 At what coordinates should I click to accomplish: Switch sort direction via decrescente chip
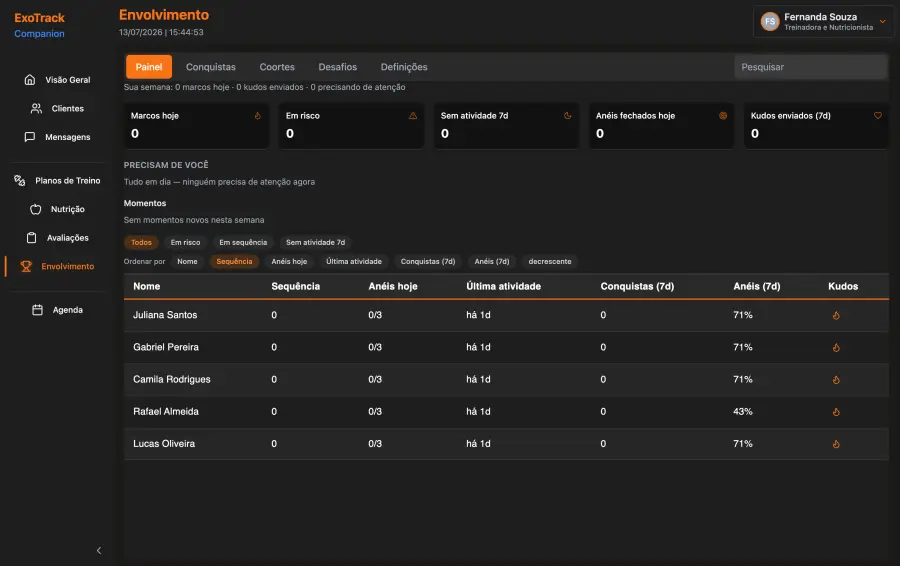(550, 261)
